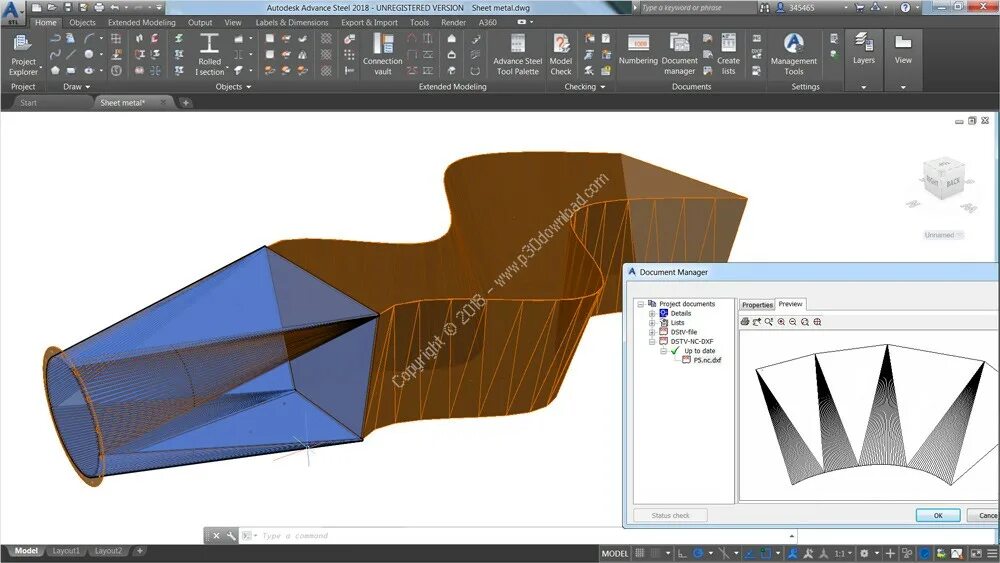
Task: Expand the Objects panel dropdown
Action: point(248,87)
